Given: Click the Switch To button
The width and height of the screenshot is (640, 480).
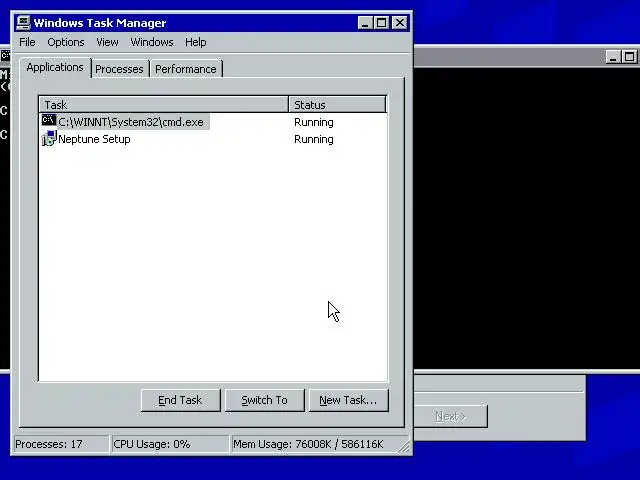Looking at the screenshot, I should [264, 400].
